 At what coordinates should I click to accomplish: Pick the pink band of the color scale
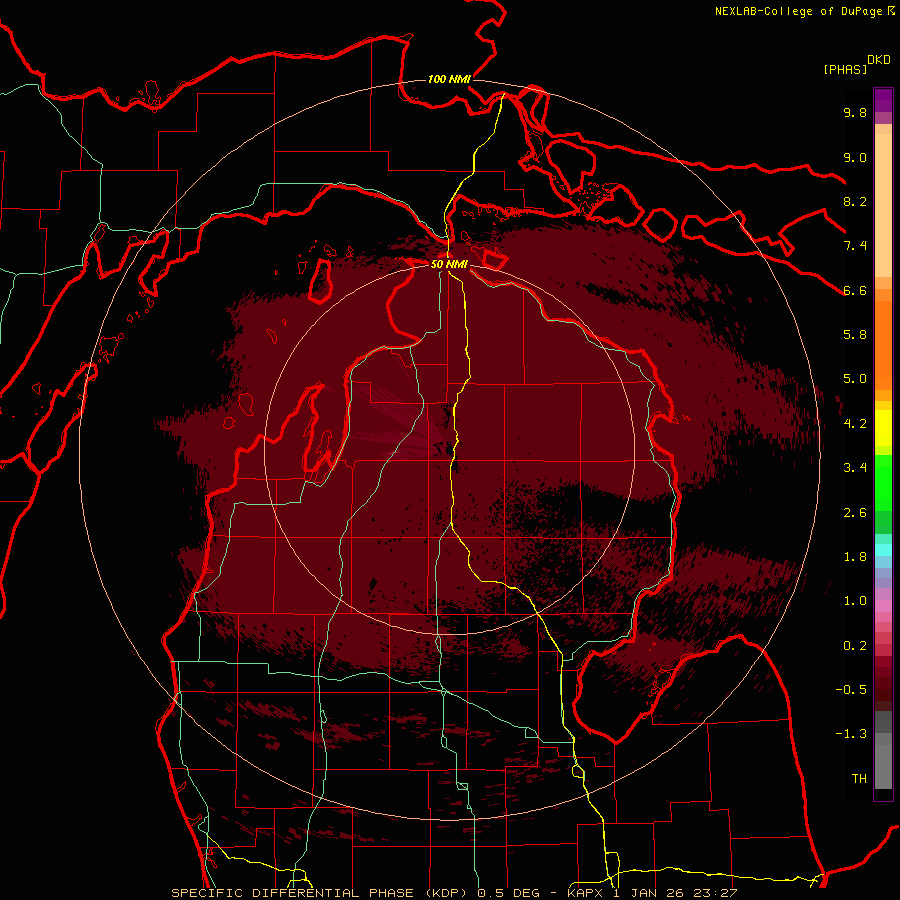[x=883, y=606]
